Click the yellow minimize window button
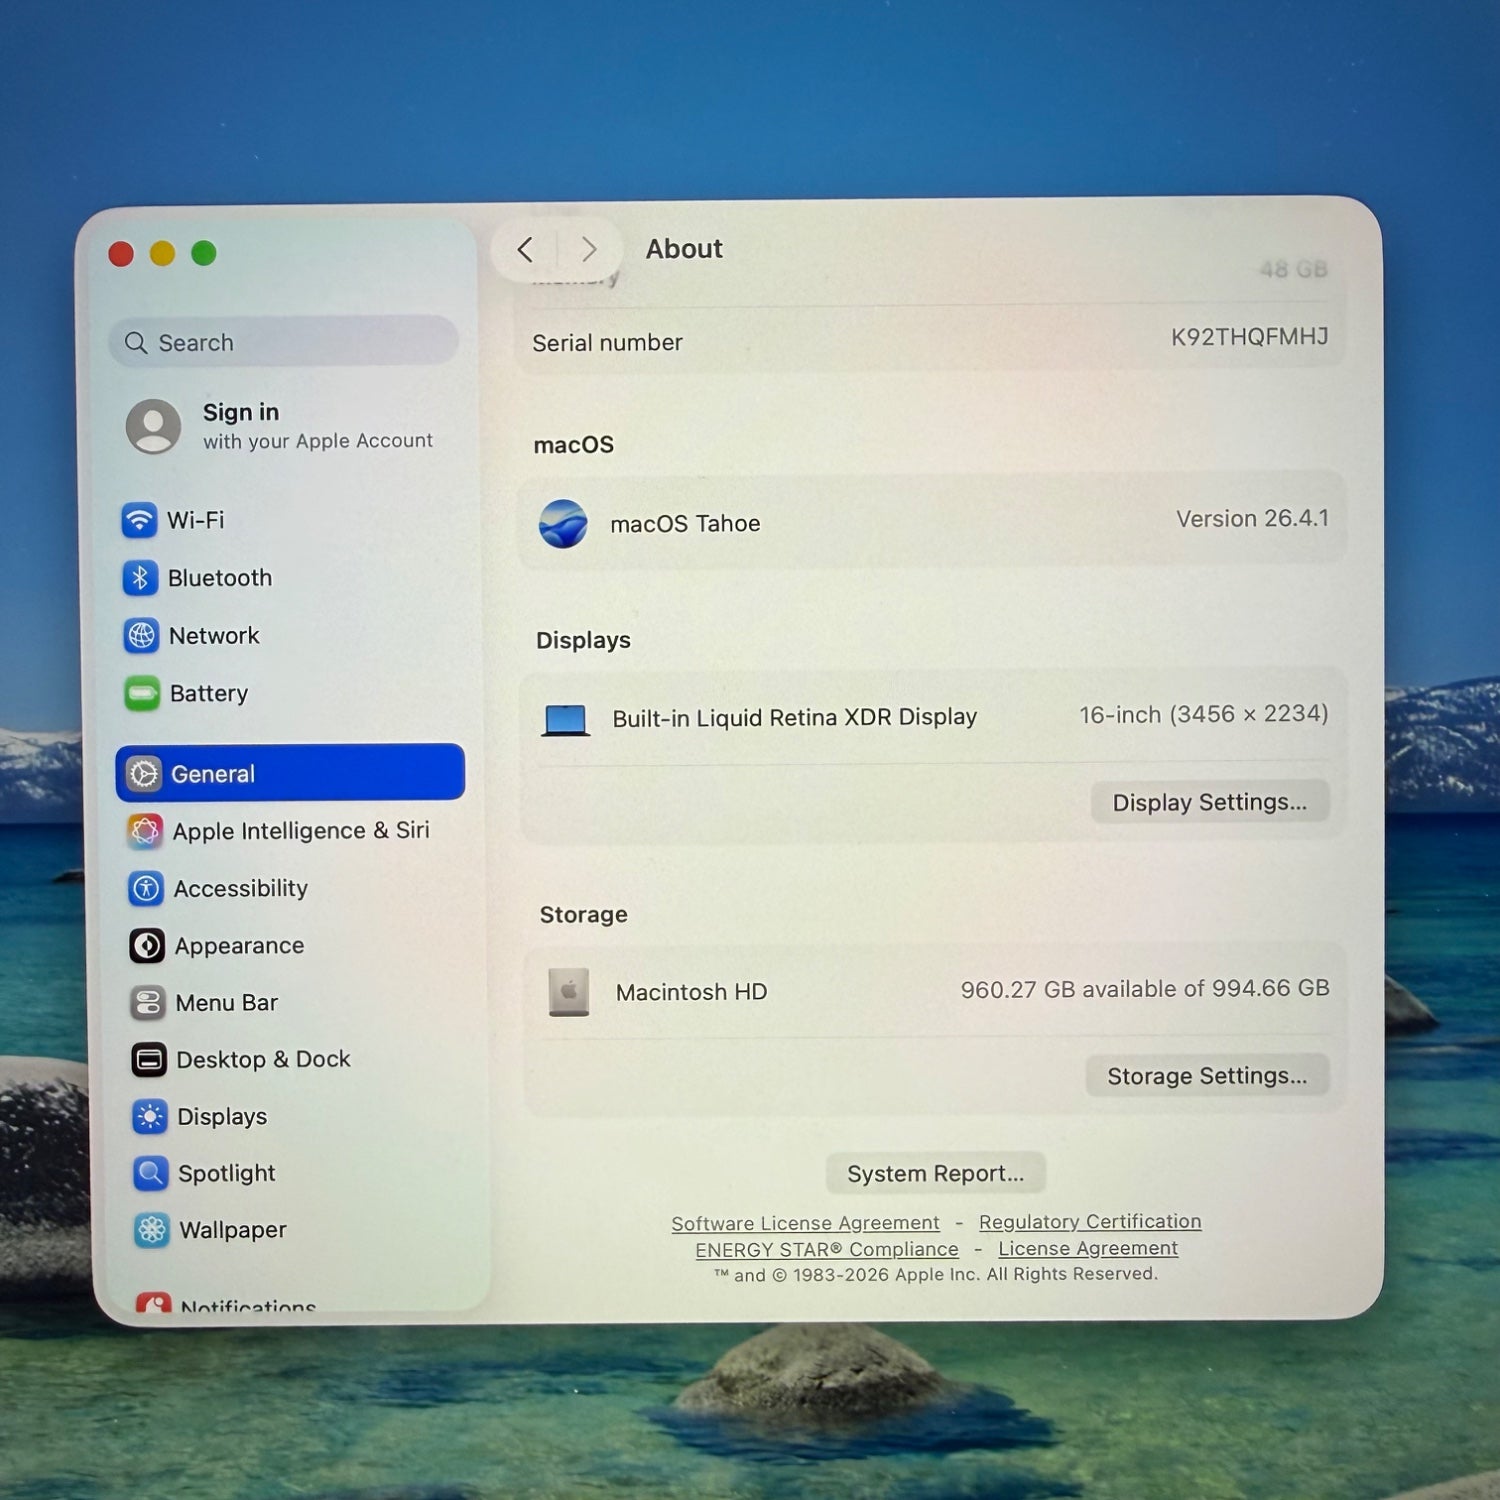Screen dimensions: 1500x1500 162,254
